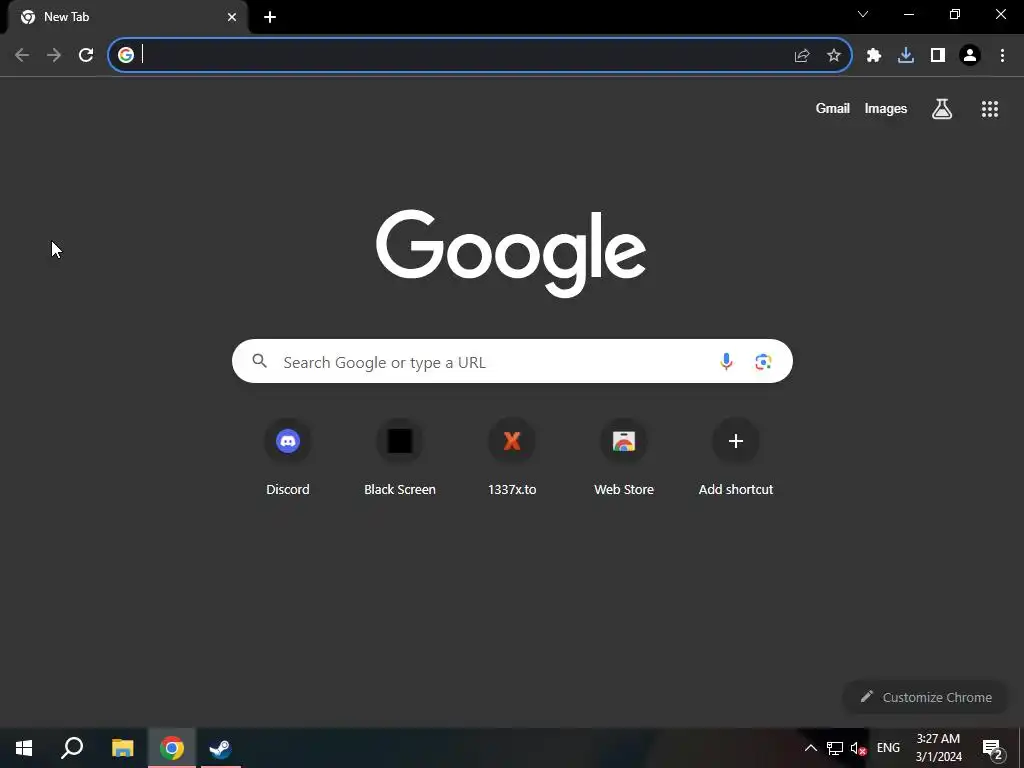Reload the page with the refresh icon
Screen dimensions: 1024x768
[86, 55]
